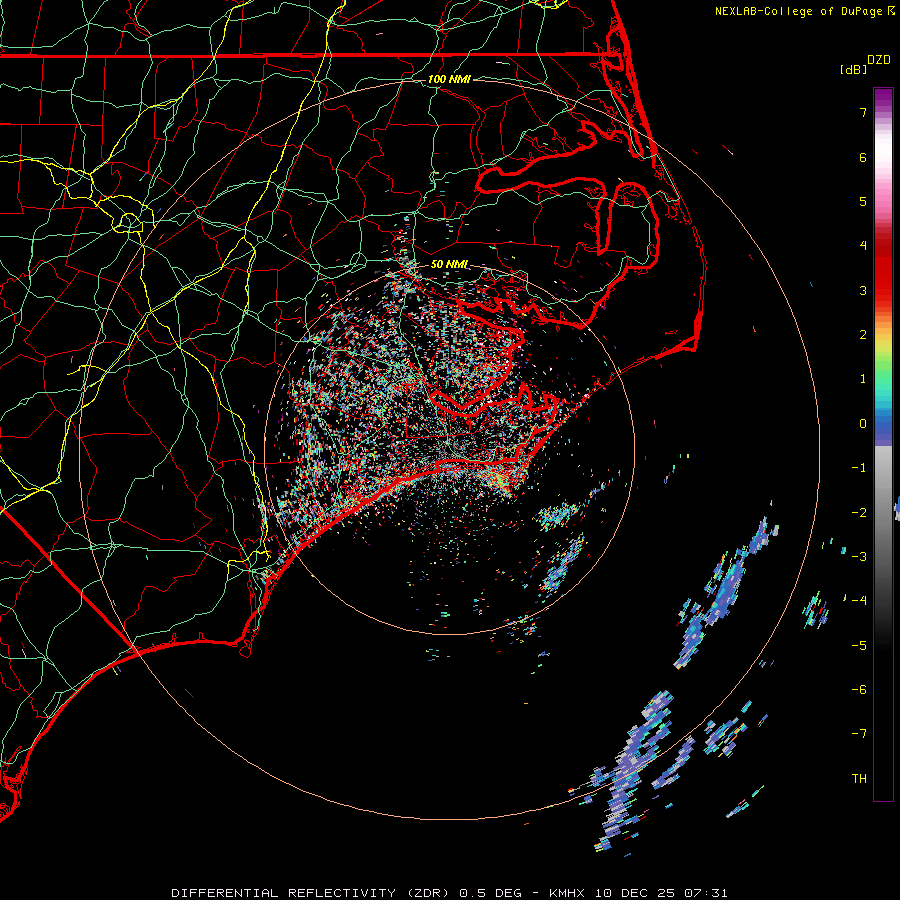Click the 5 value on the scale
The height and width of the screenshot is (900, 900).
863,201
